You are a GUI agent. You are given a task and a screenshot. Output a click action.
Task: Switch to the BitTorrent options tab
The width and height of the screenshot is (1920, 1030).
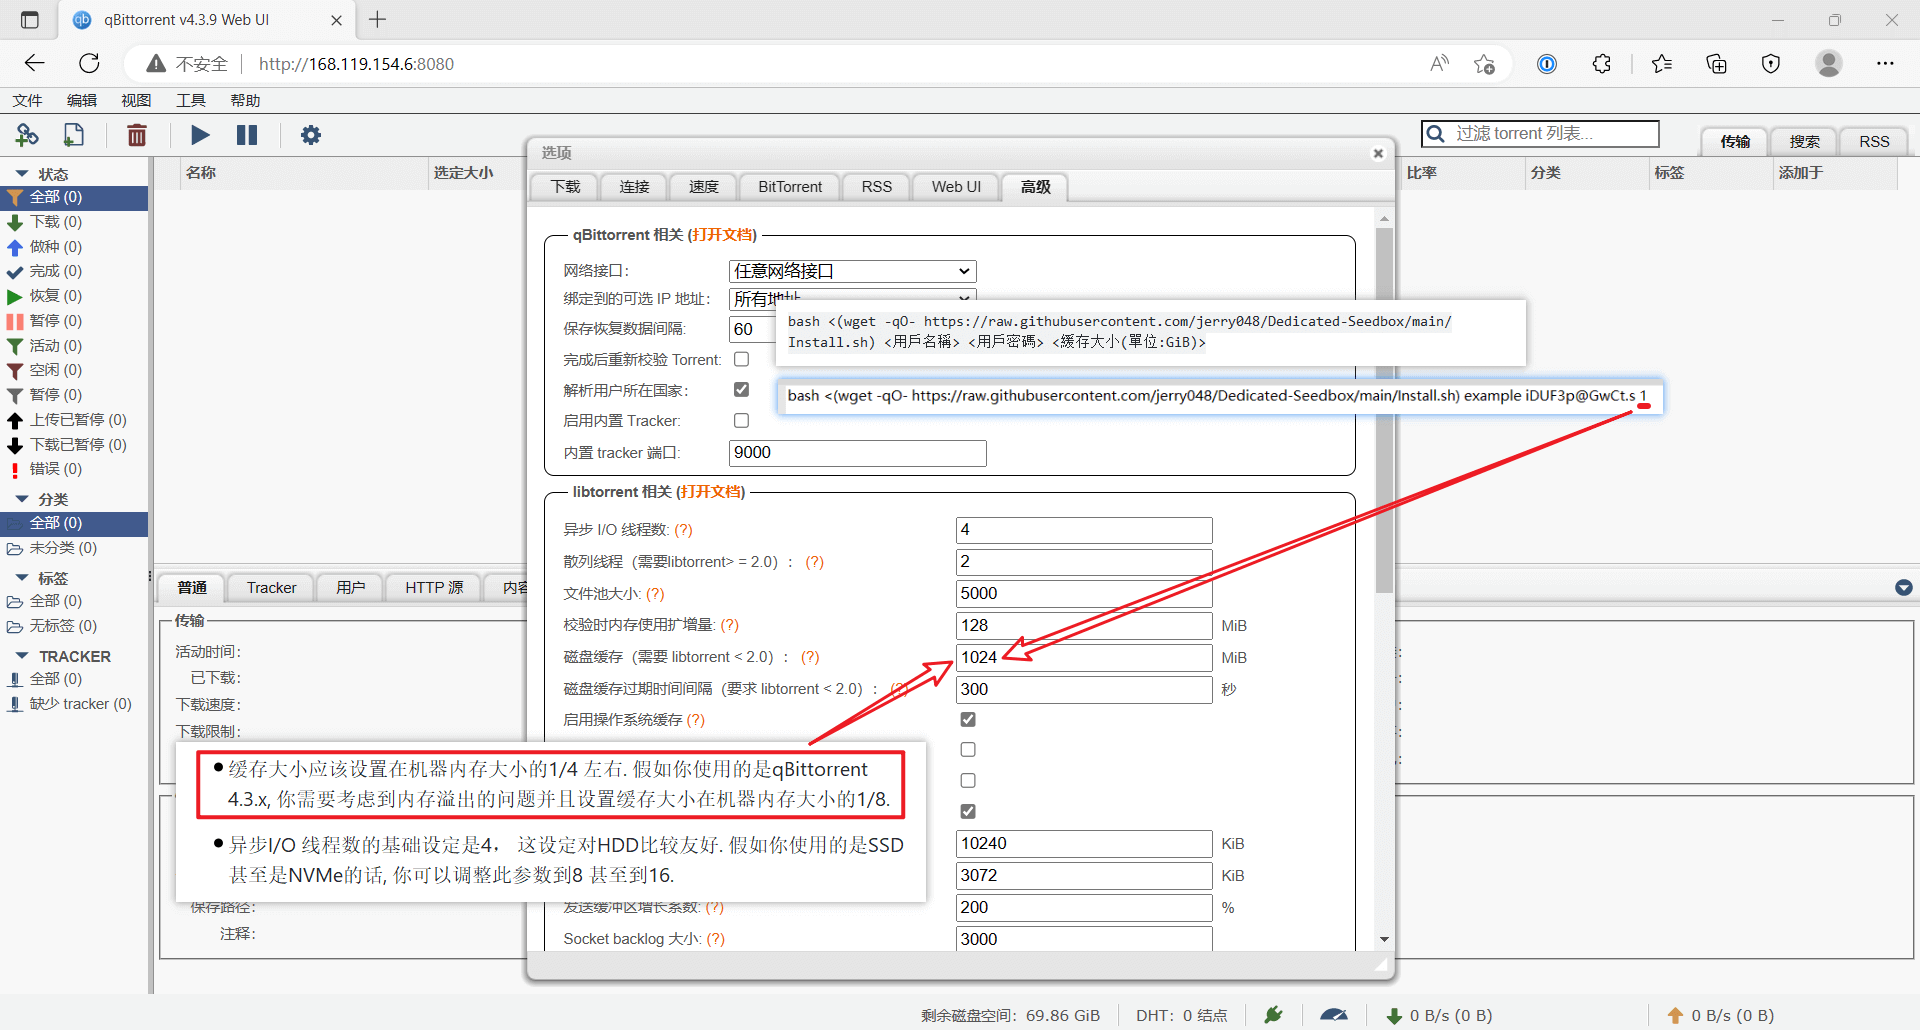790,187
